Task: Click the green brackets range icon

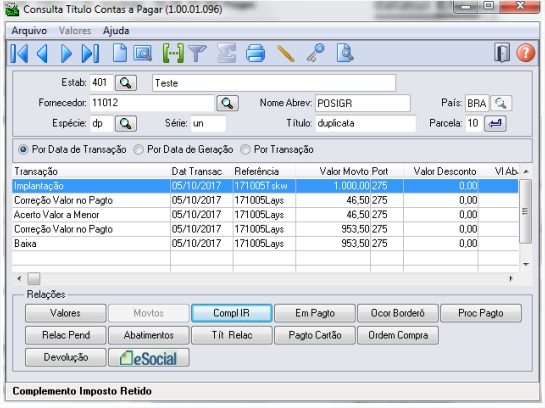Action: [x=173, y=54]
